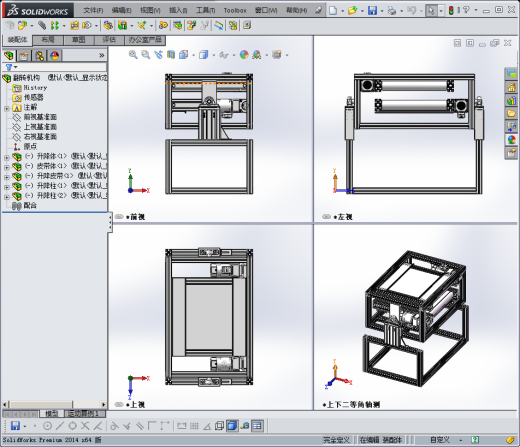
Task: Click the Zoom to Area icon
Action: point(146,55)
